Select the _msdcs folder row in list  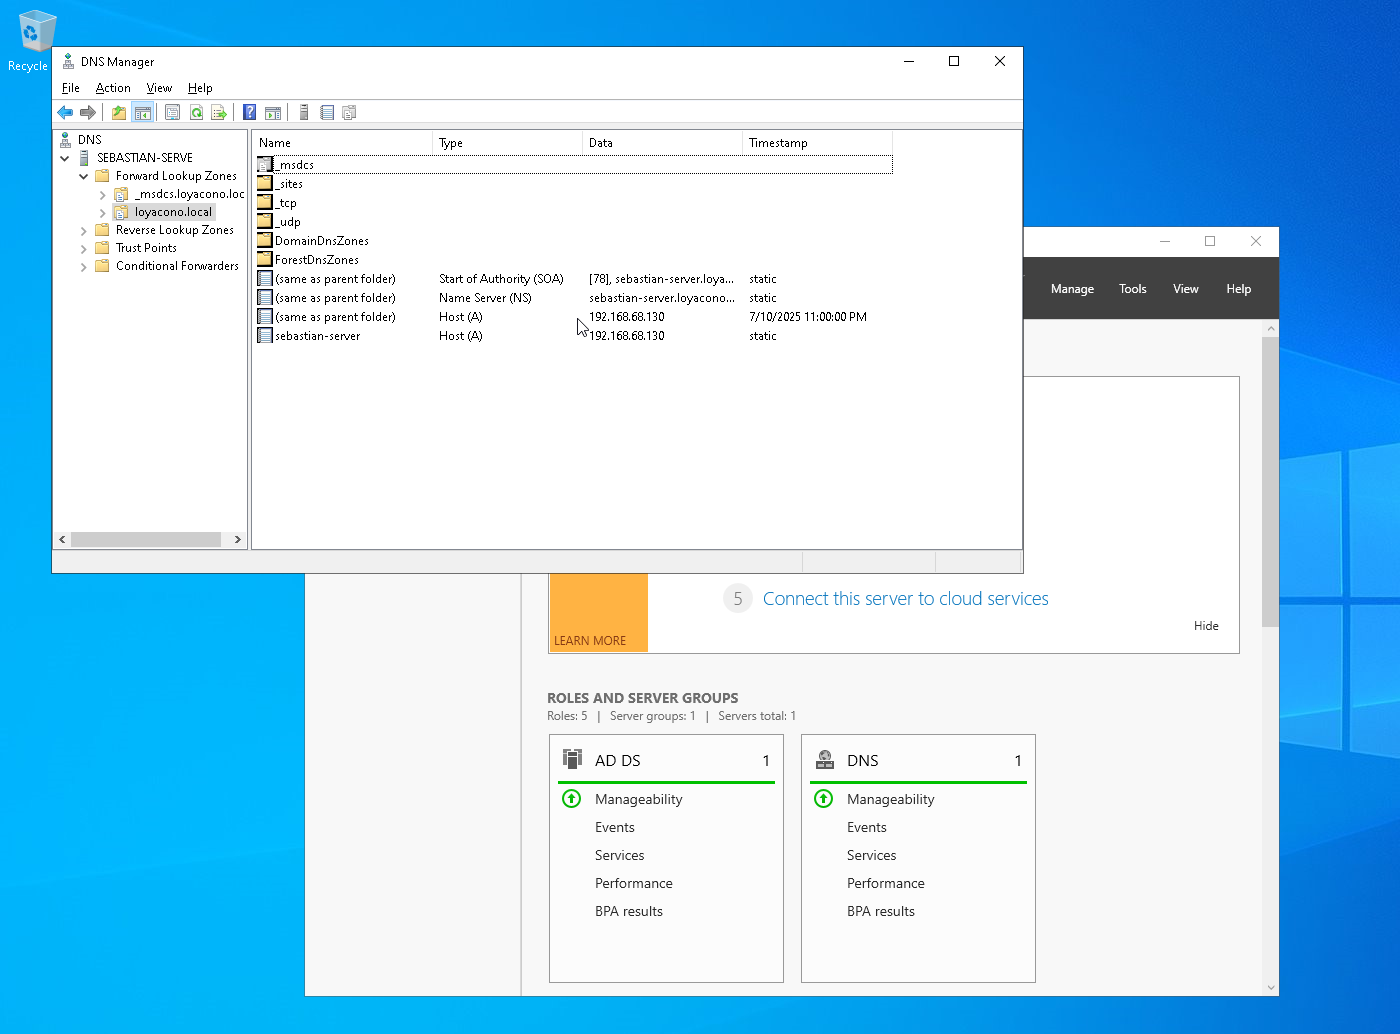[574, 165]
